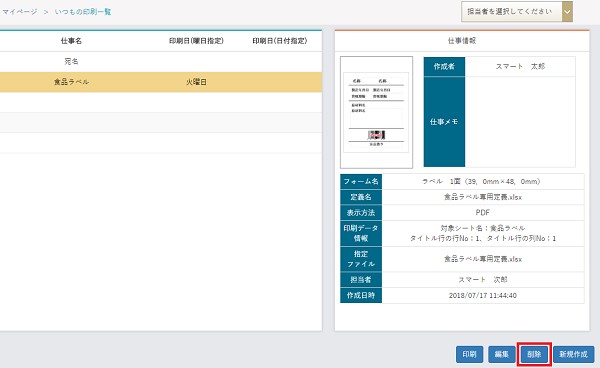Click the 作成者 label cell
Image resolution: width=600 pixels, height=368 pixels.
pos(444,67)
